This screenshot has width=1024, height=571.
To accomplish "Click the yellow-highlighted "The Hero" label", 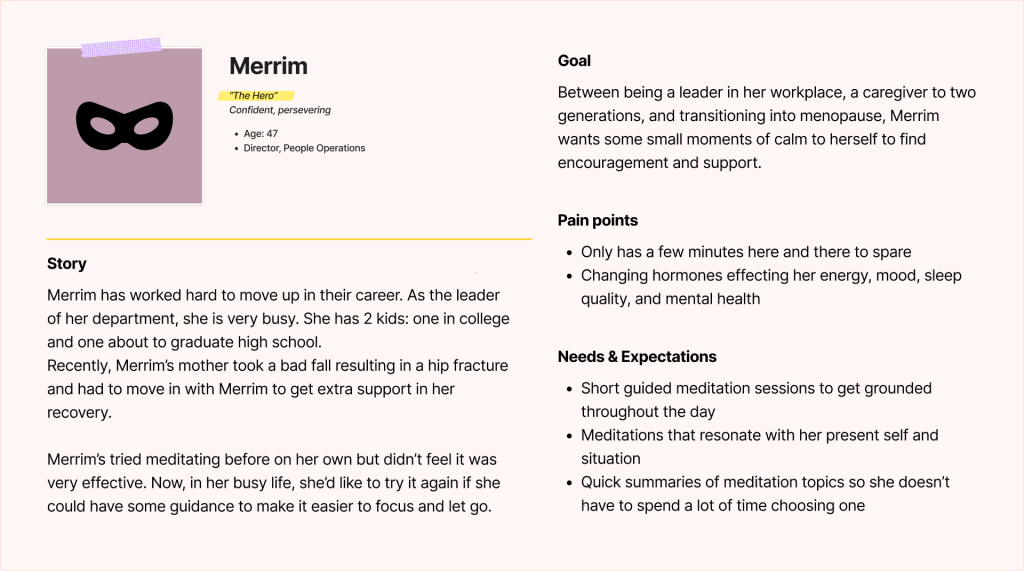I will click(x=254, y=96).
